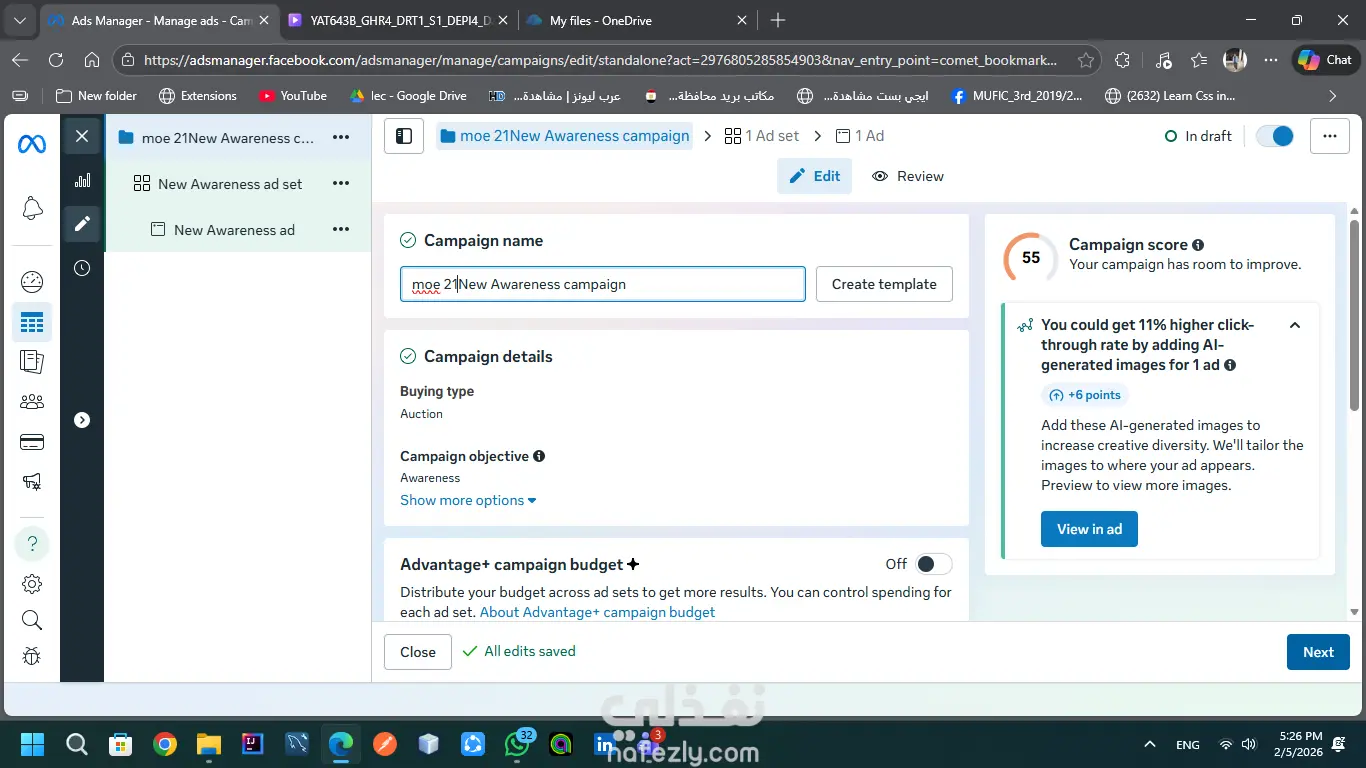Open notifications bell in left rail
This screenshot has width=1366, height=768.
(x=32, y=208)
